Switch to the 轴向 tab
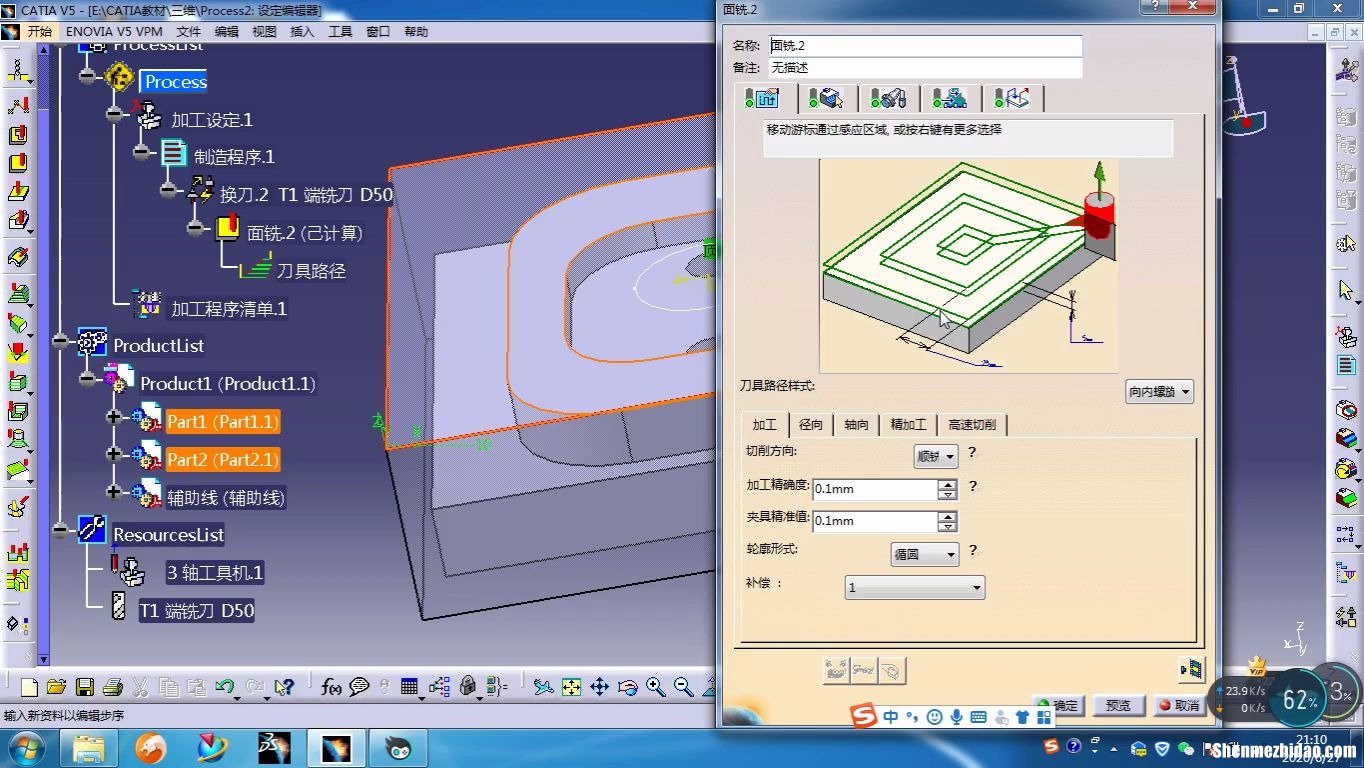 pyautogui.click(x=856, y=424)
